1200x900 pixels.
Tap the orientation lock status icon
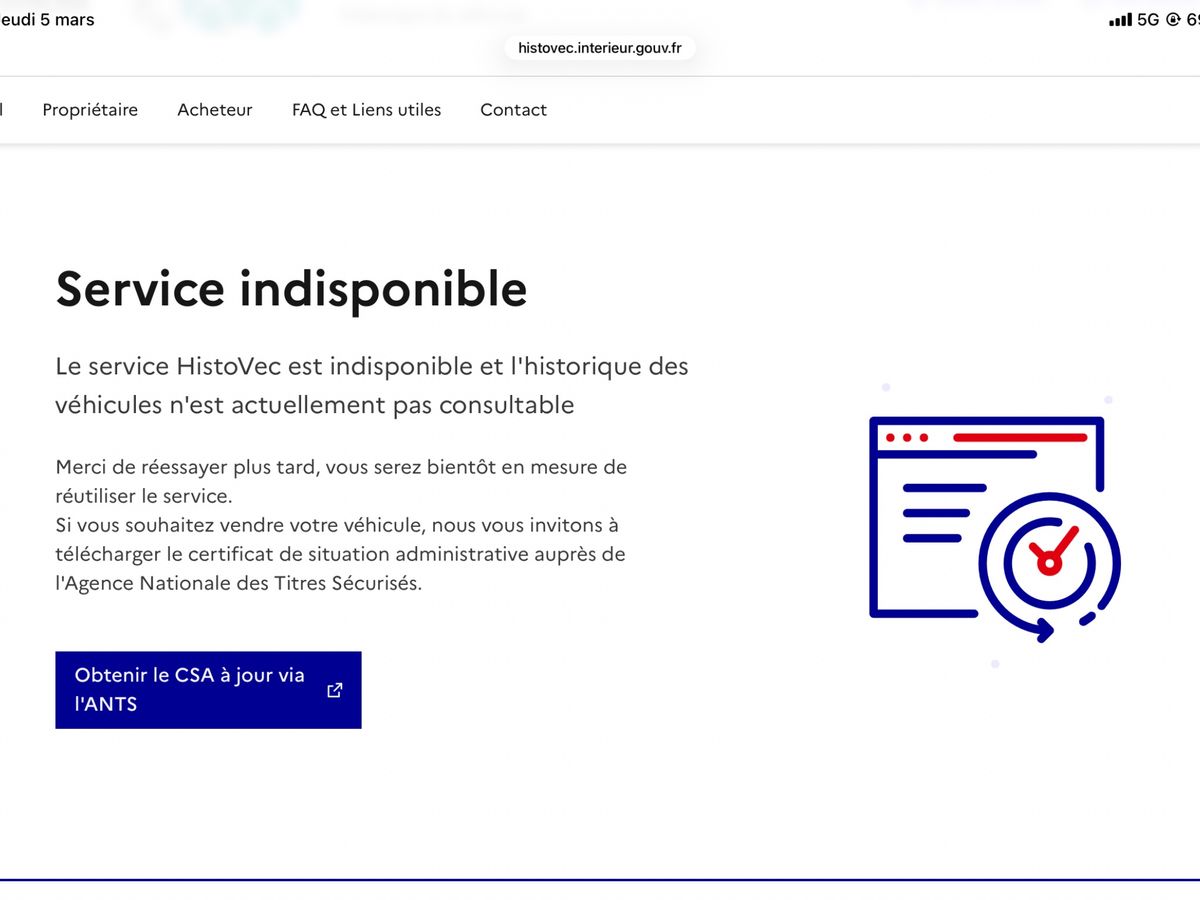pyautogui.click(x=1173, y=20)
